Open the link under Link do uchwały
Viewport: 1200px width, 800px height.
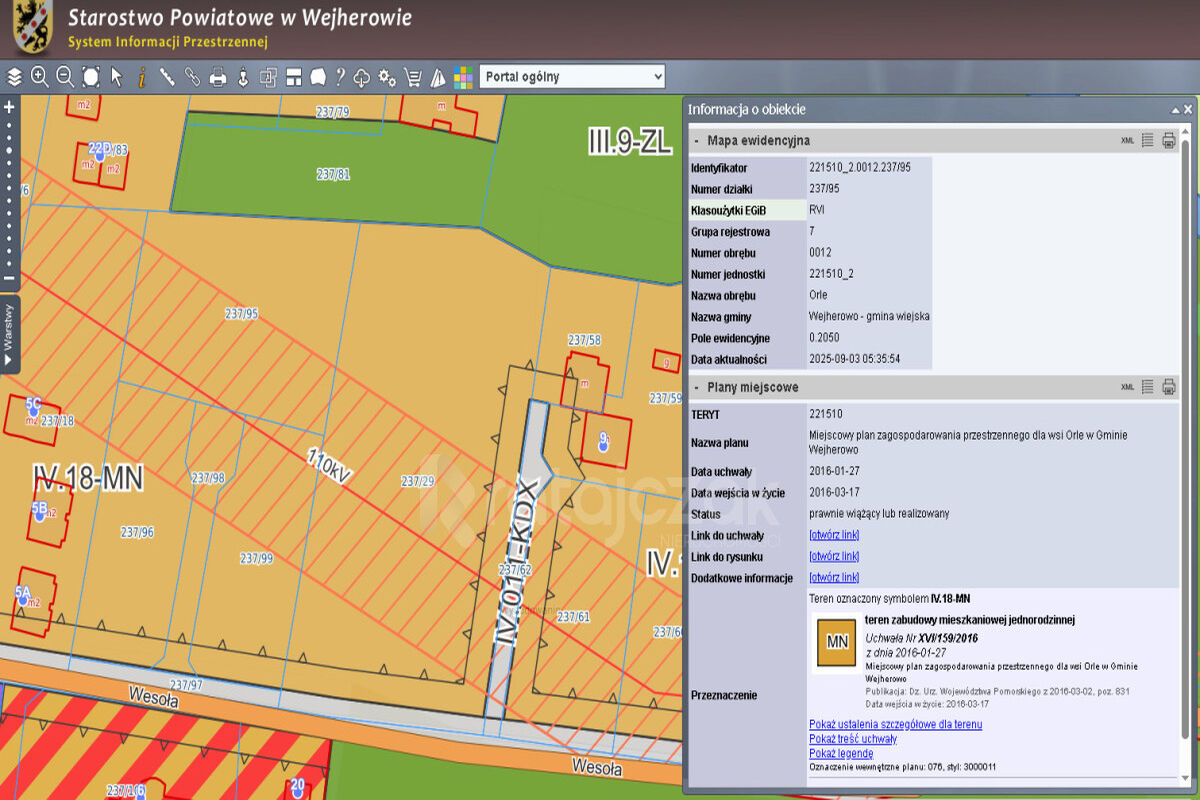pos(834,535)
